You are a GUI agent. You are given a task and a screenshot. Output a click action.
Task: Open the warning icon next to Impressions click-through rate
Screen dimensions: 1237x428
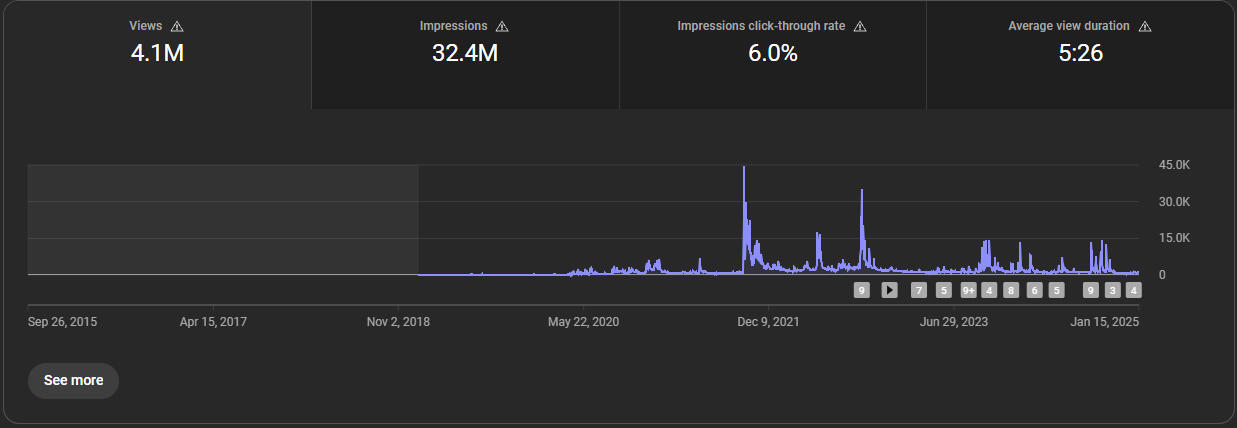click(x=860, y=26)
